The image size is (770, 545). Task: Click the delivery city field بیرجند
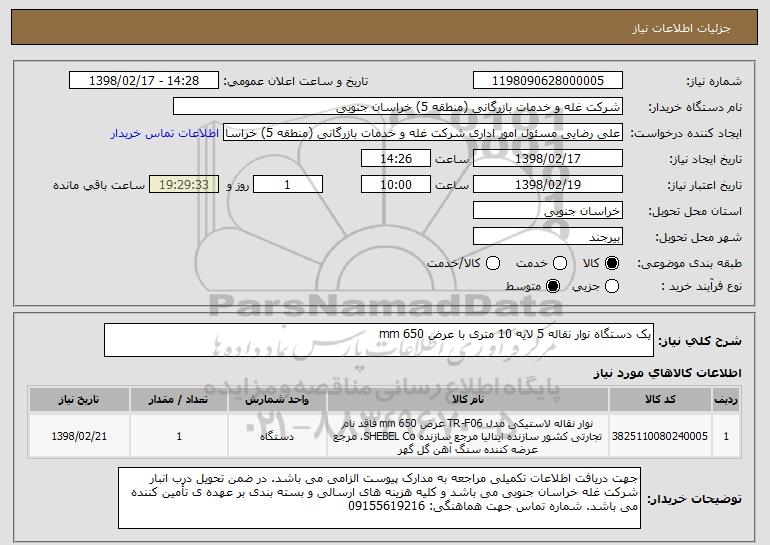pos(548,237)
